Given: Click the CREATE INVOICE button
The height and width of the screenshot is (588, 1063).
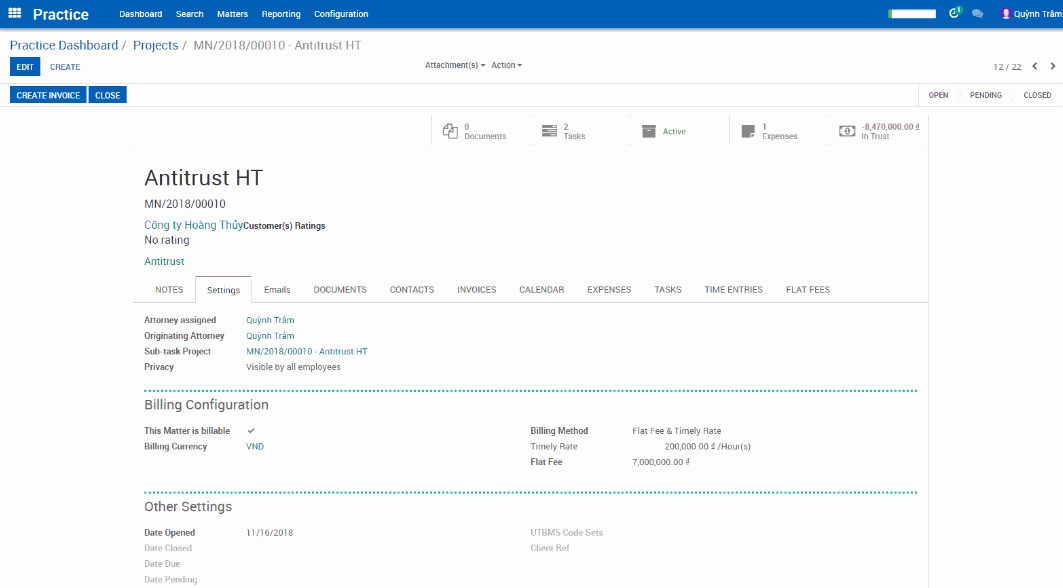Looking at the screenshot, I should (47, 94).
